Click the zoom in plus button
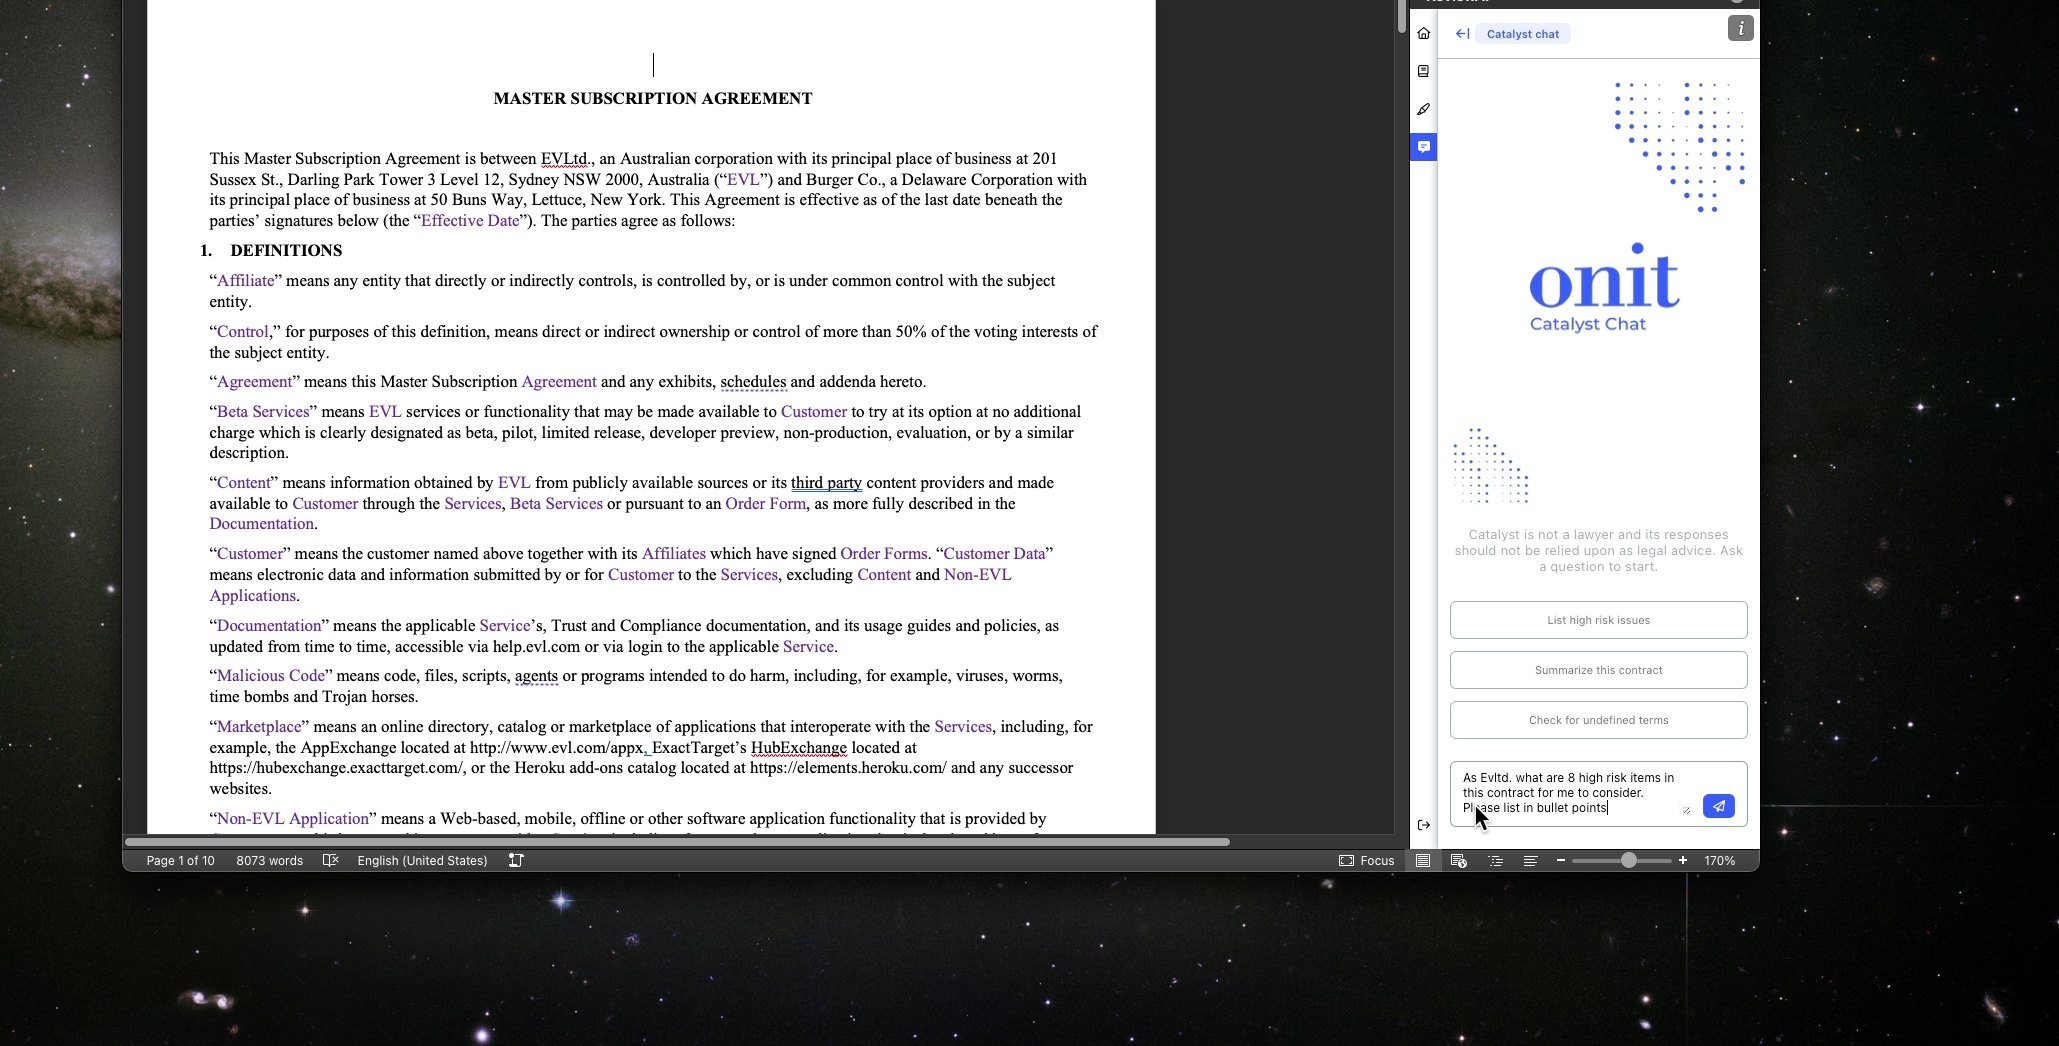The image size is (2059, 1046). [1683, 861]
